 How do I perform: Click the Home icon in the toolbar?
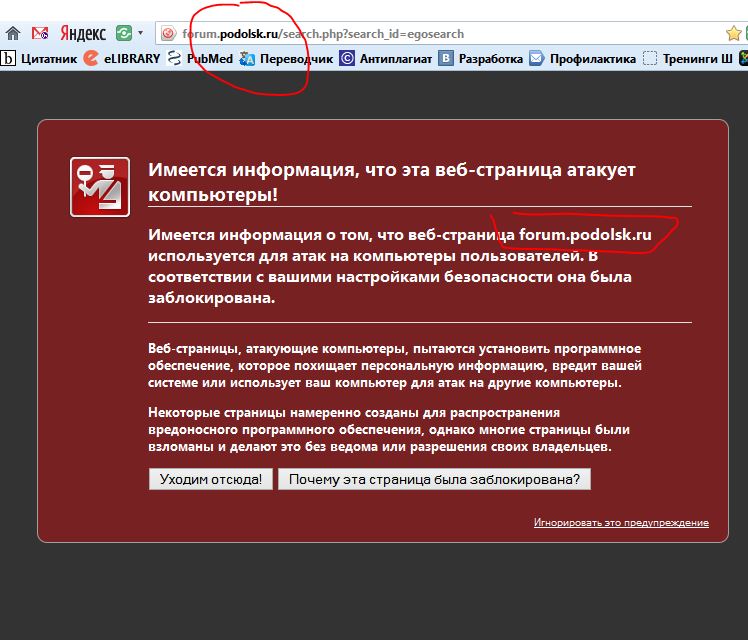click(13, 33)
